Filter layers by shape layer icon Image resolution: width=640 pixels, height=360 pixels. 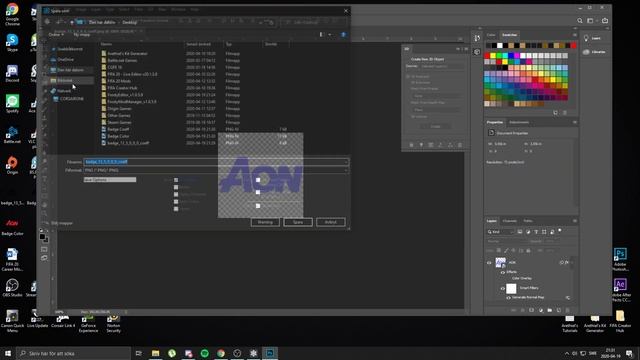point(544,232)
